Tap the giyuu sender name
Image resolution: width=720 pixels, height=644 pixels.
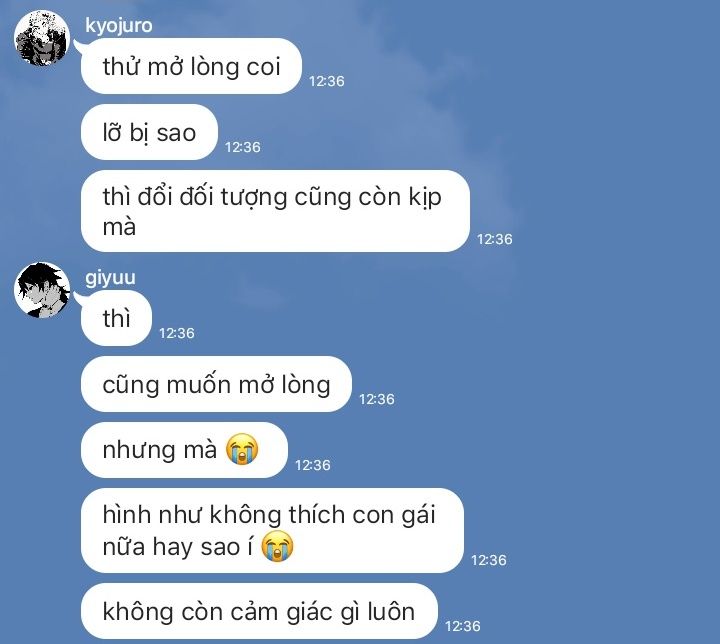coord(110,277)
